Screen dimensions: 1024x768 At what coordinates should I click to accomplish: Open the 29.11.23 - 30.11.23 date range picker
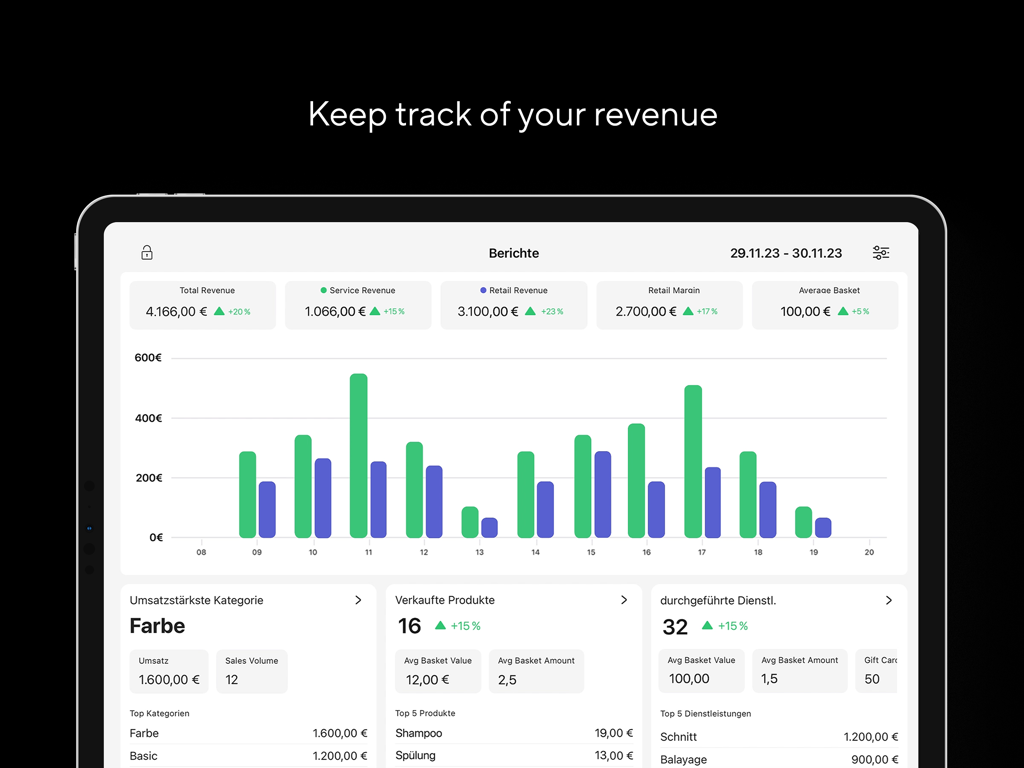[787, 253]
